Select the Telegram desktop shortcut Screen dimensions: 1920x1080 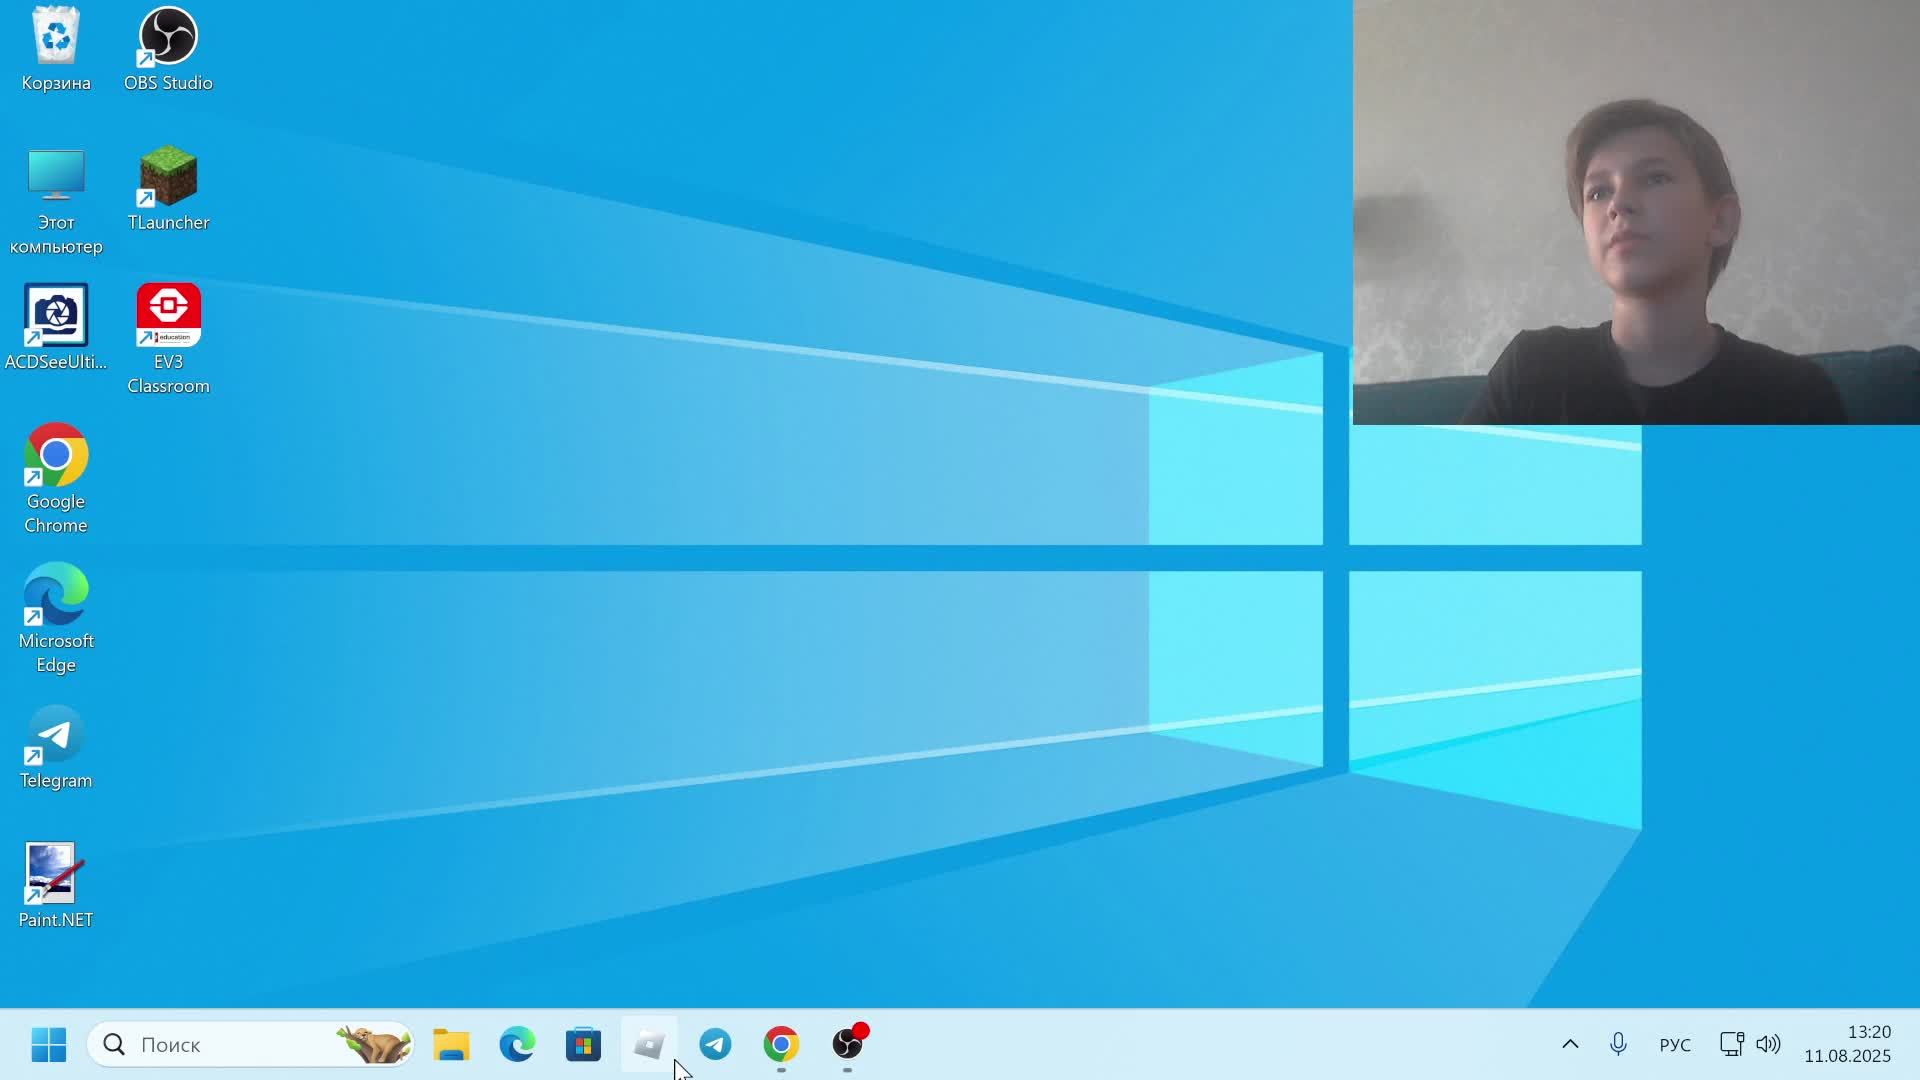[56, 737]
